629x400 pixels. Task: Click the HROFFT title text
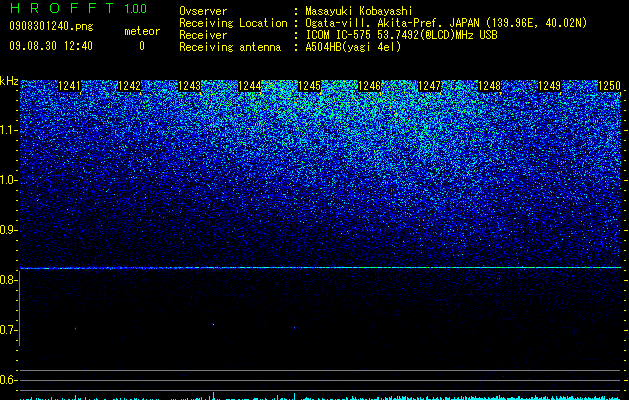point(61,8)
